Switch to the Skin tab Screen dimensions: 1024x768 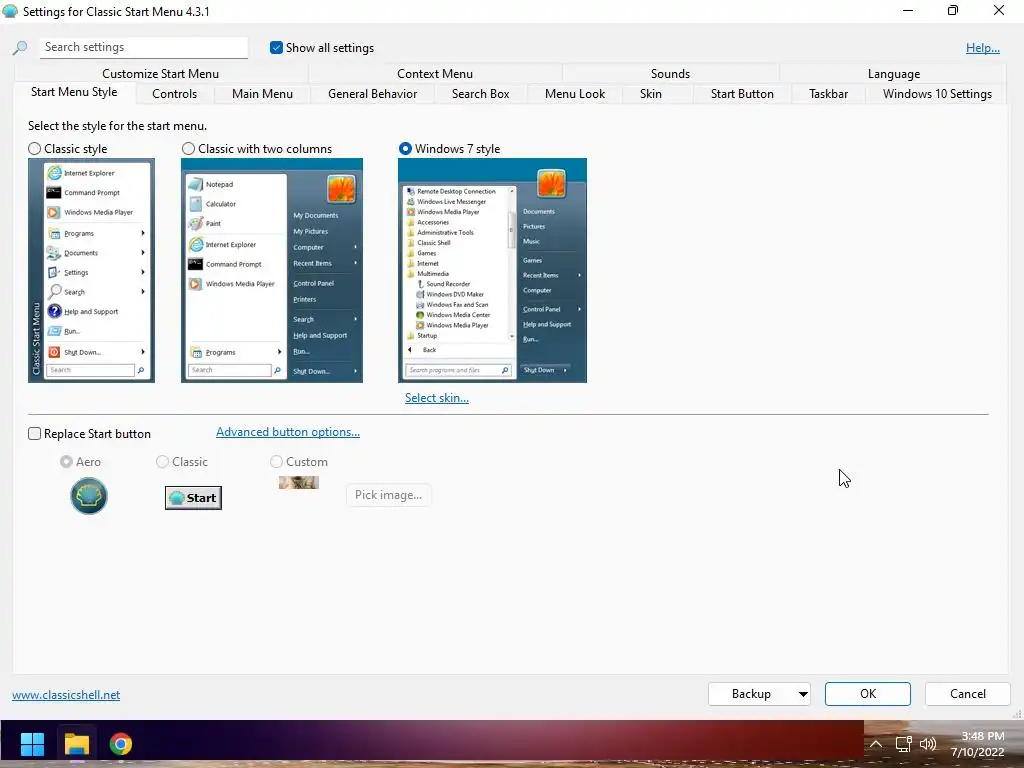pyautogui.click(x=650, y=94)
